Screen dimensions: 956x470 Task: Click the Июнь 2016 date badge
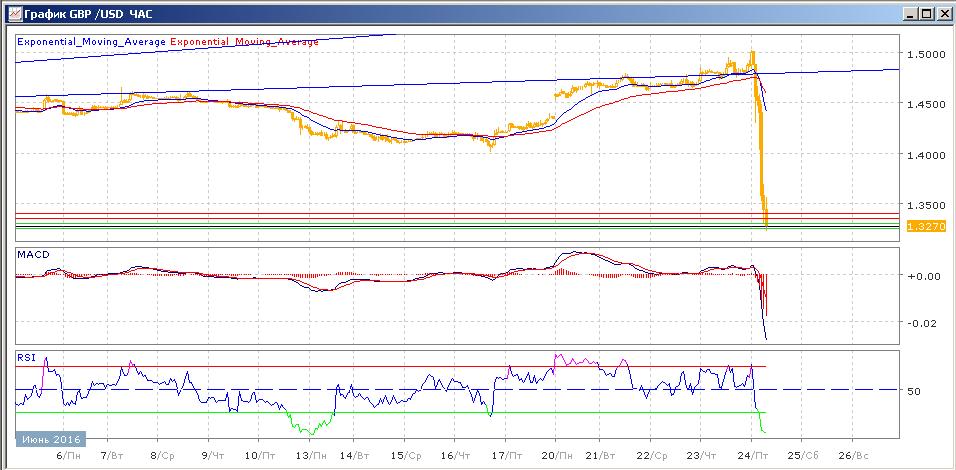click(51, 439)
